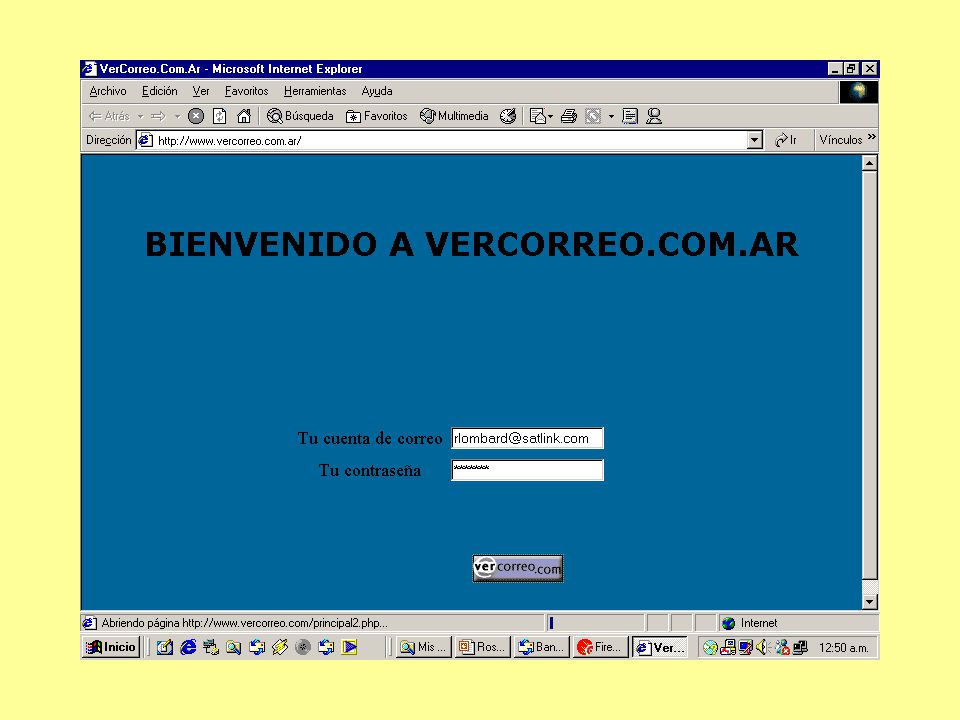This screenshot has height=720, width=960.
Task: Click the yellow lightning quick launch icon
Action: [x=280, y=647]
